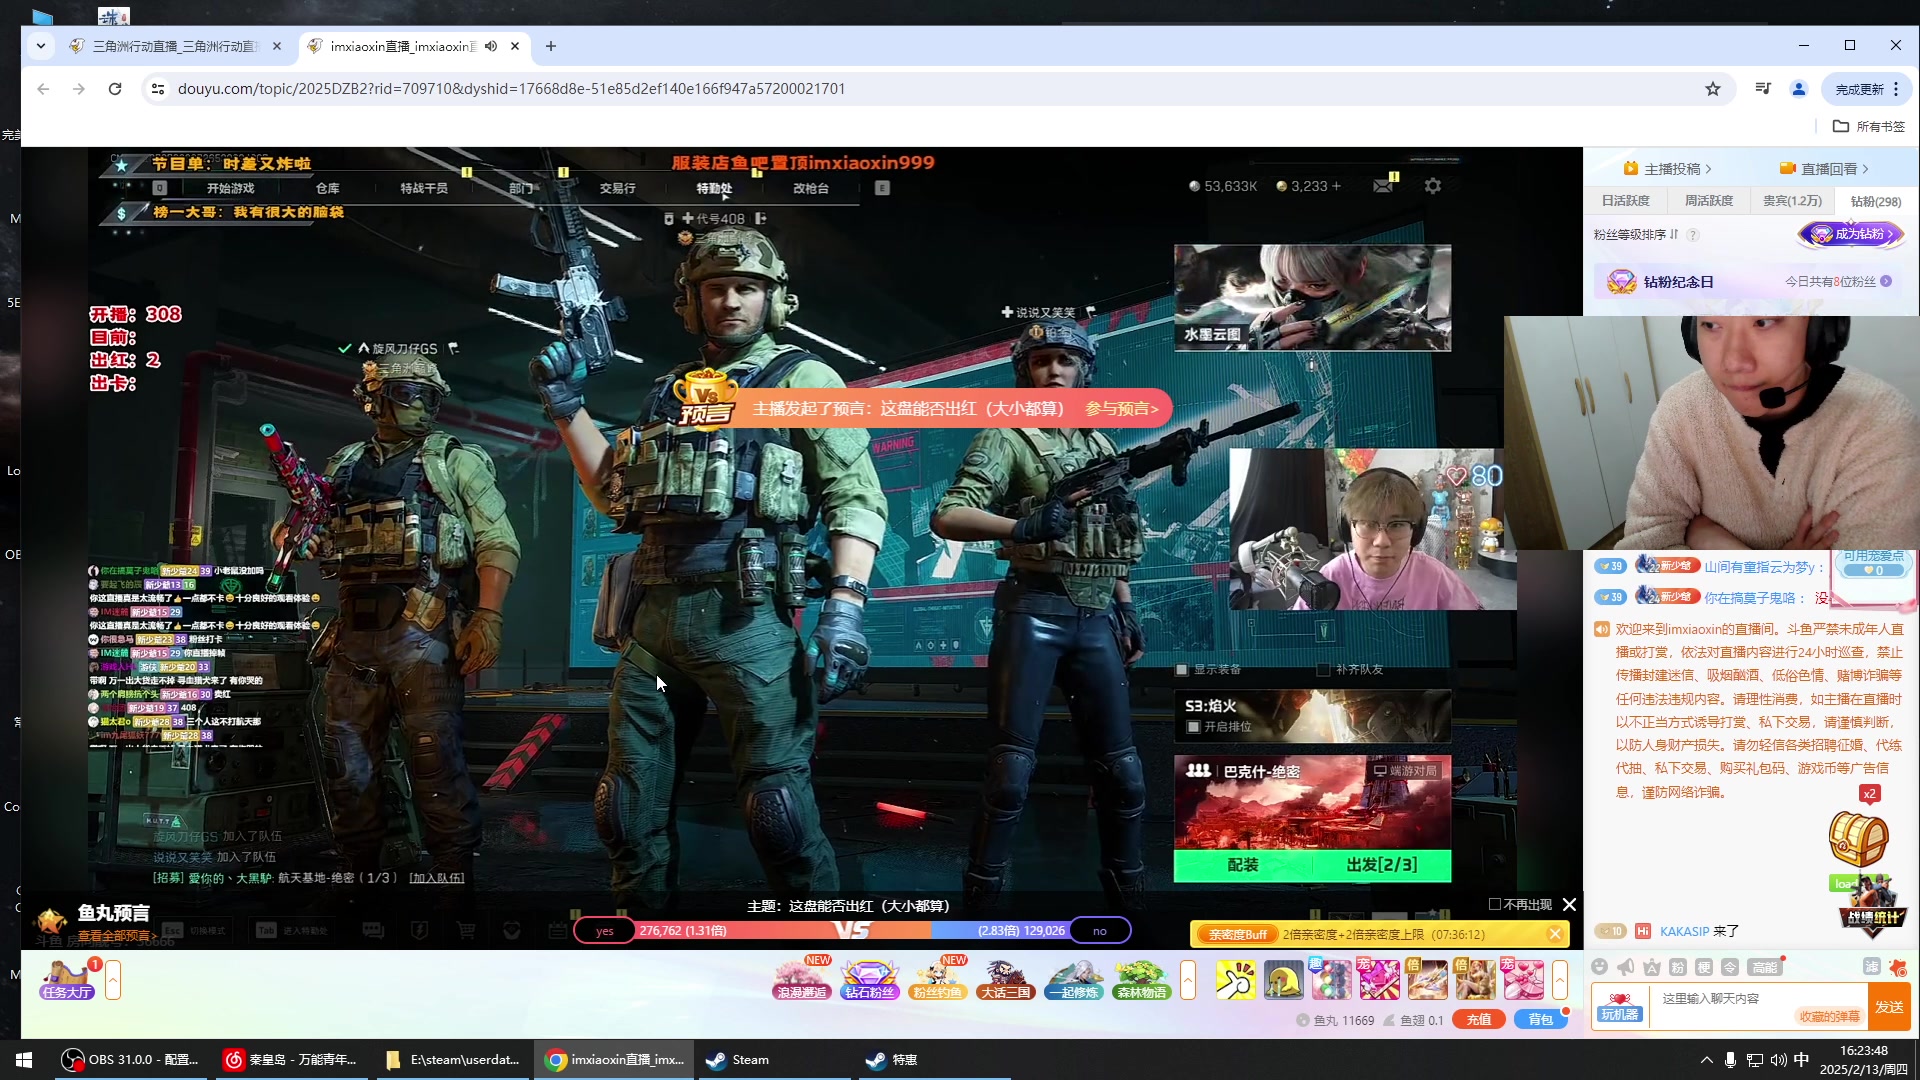Image resolution: width=1920 pixels, height=1080 pixels.
Task: Close the 亲密度Buff notification
Action: pos(1555,934)
